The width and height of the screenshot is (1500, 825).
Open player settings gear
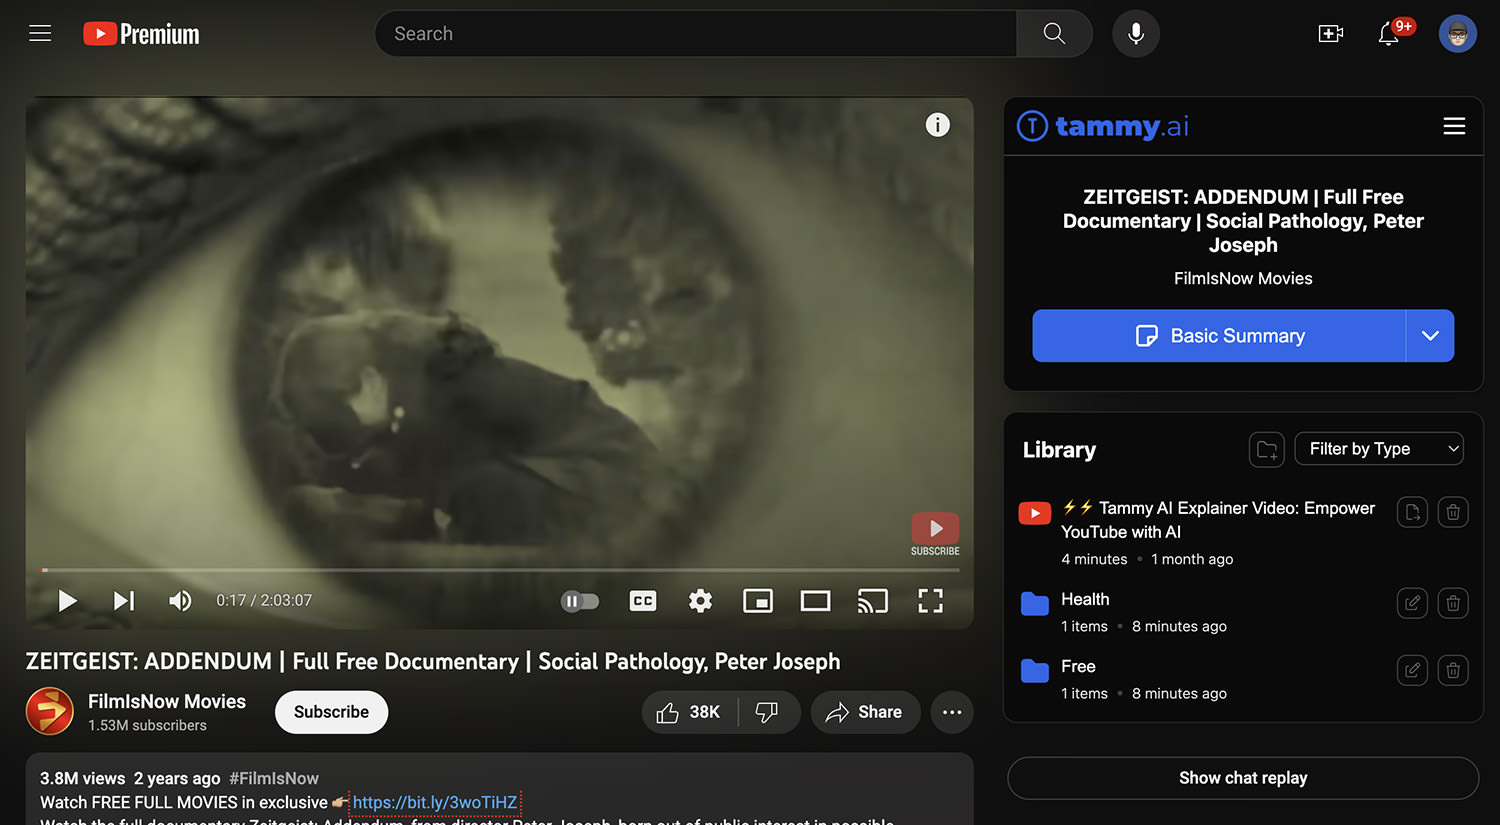(701, 601)
